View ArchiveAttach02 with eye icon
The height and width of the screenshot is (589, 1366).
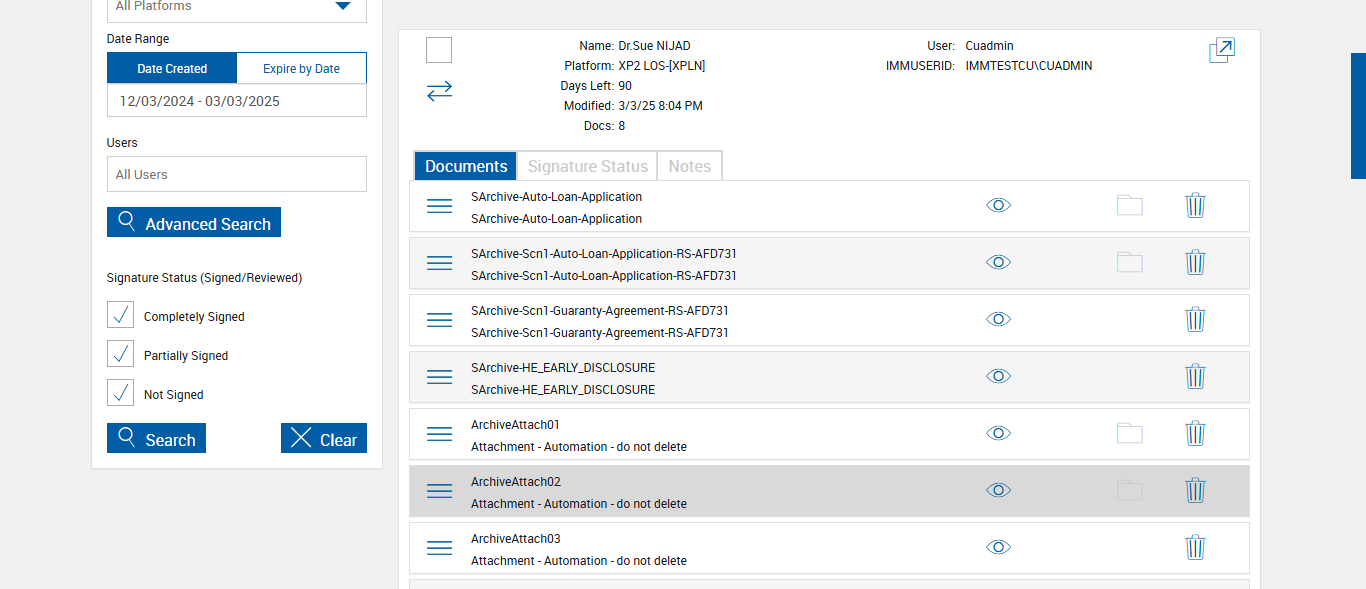pos(998,490)
